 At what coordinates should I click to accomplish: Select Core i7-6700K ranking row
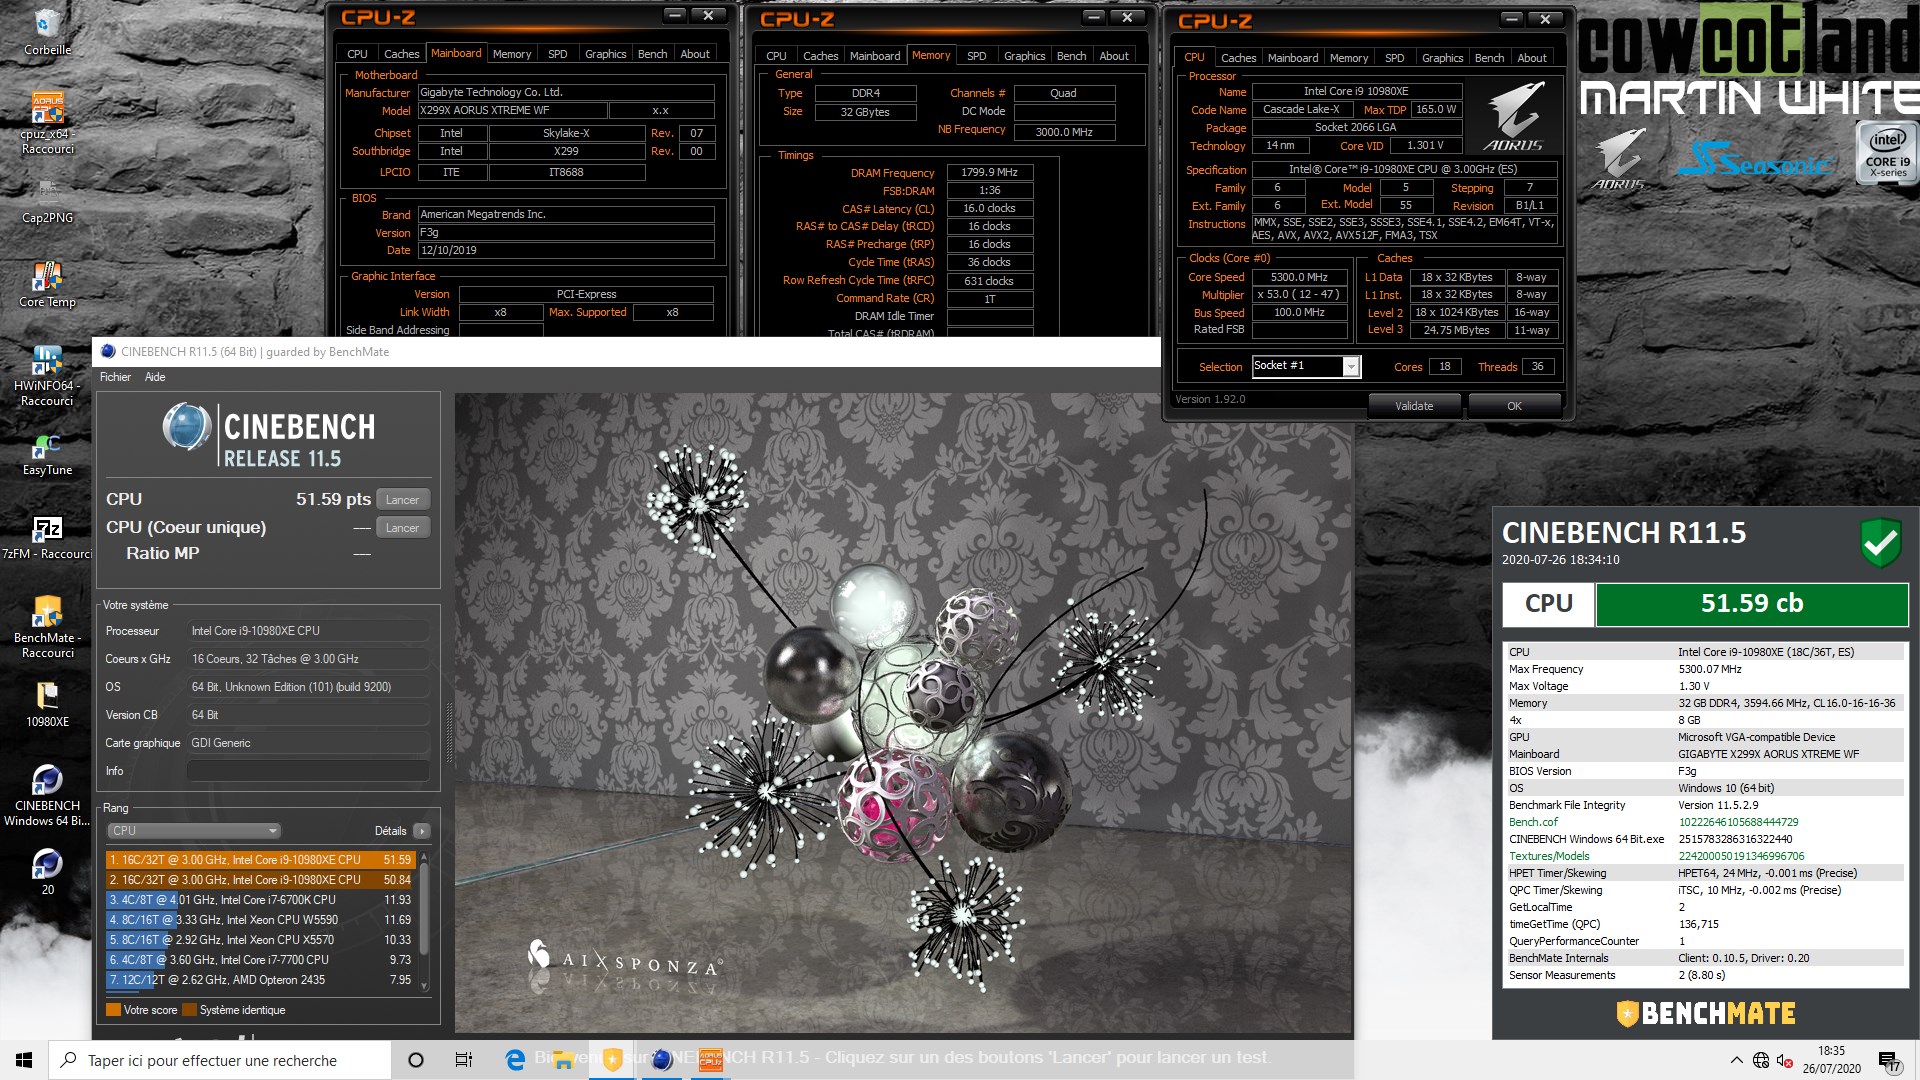(260, 900)
